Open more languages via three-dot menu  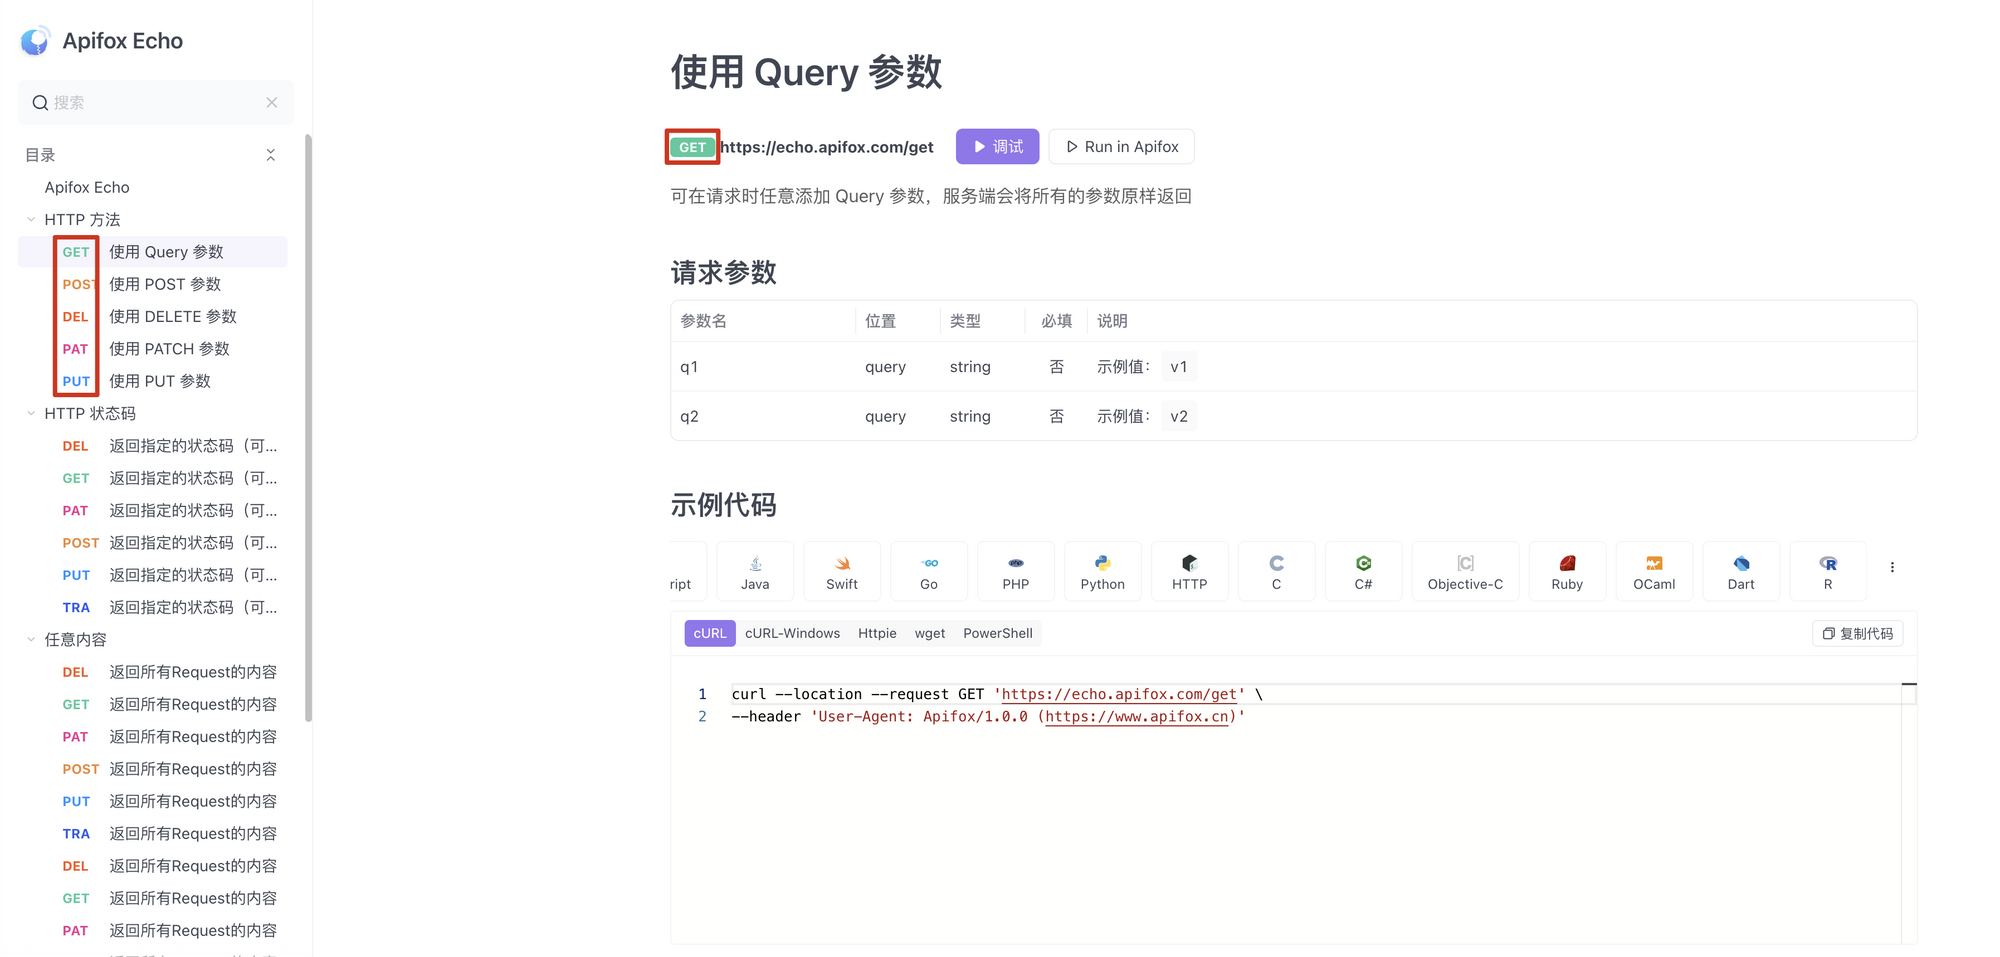1892,567
